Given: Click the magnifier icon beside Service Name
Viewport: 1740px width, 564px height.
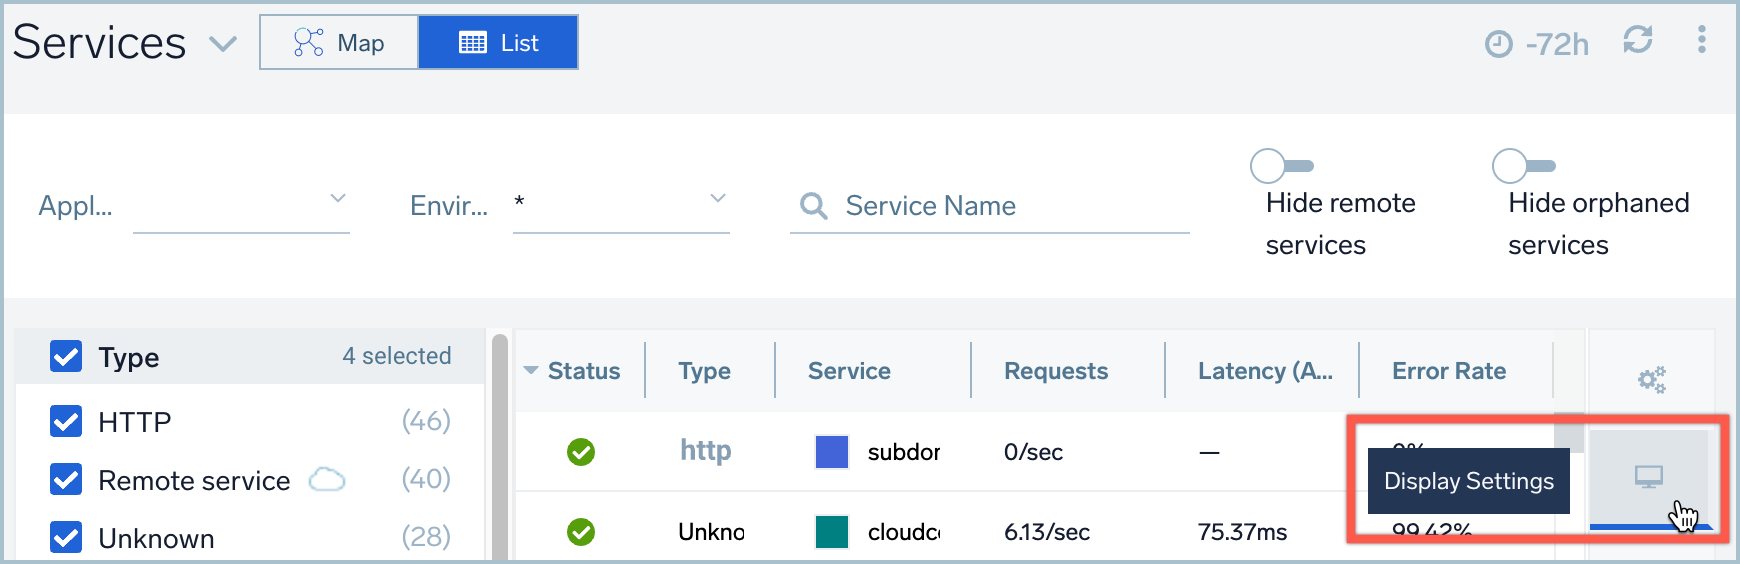Looking at the screenshot, I should coord(814,206).
